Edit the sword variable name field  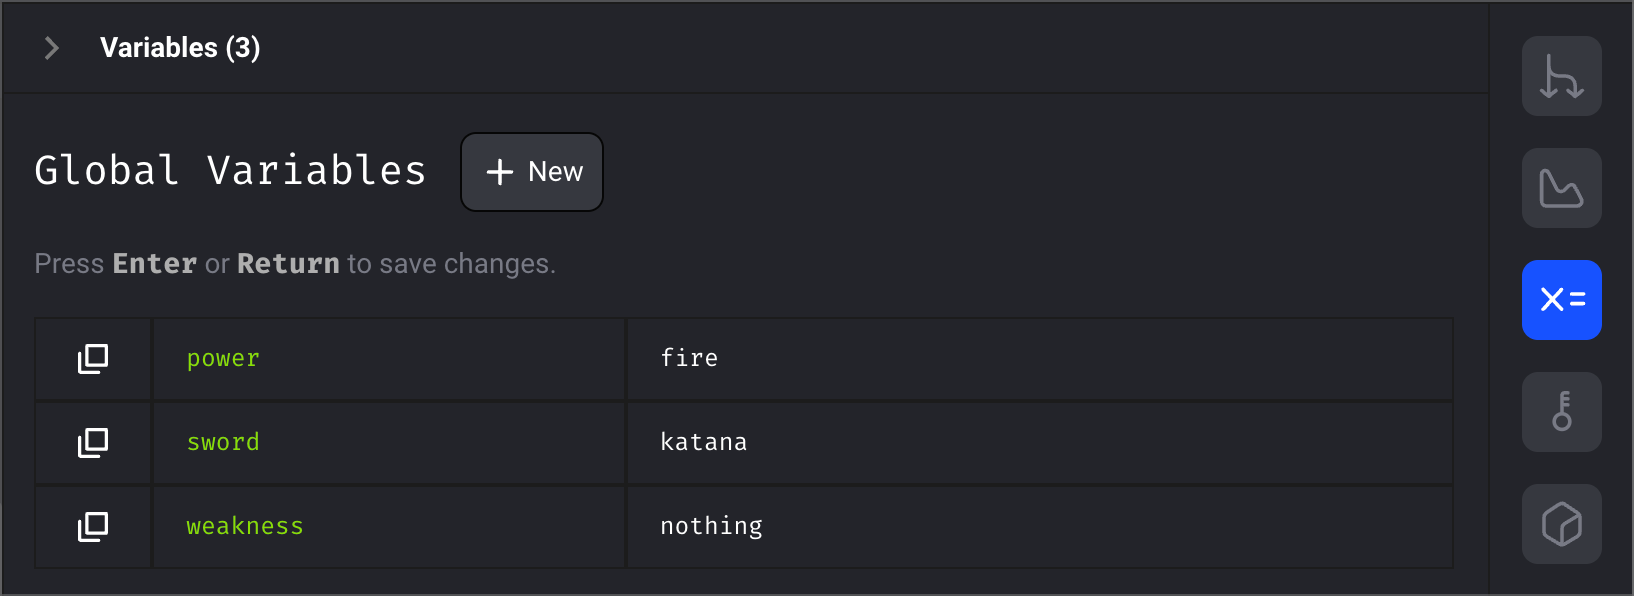coord(389,443)
